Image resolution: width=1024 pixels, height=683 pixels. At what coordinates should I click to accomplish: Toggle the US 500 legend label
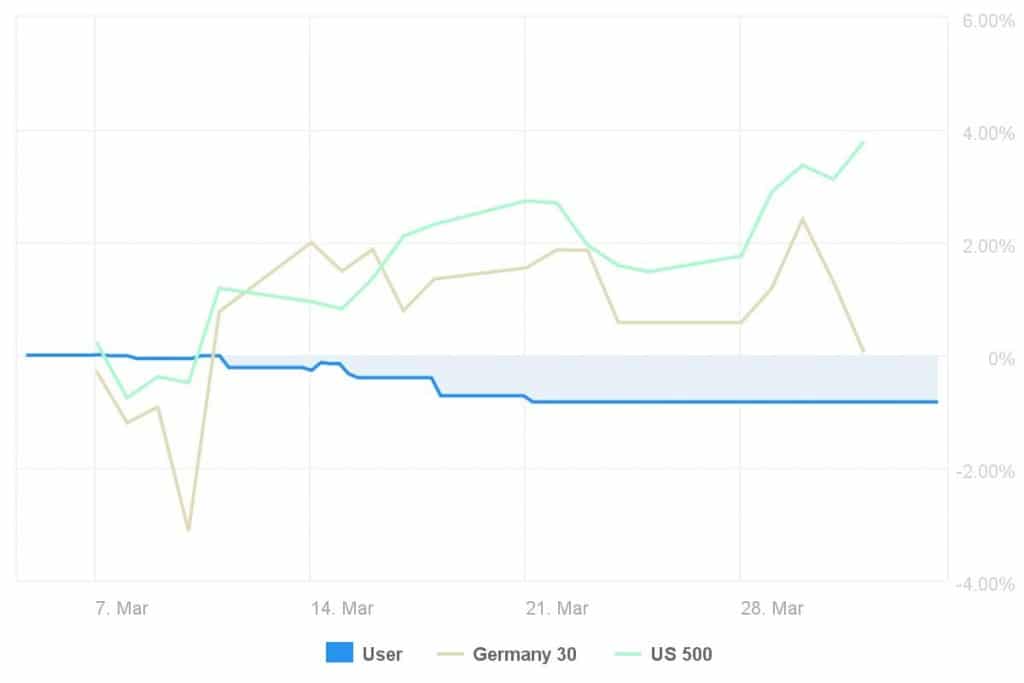click(x=684, y=655)
